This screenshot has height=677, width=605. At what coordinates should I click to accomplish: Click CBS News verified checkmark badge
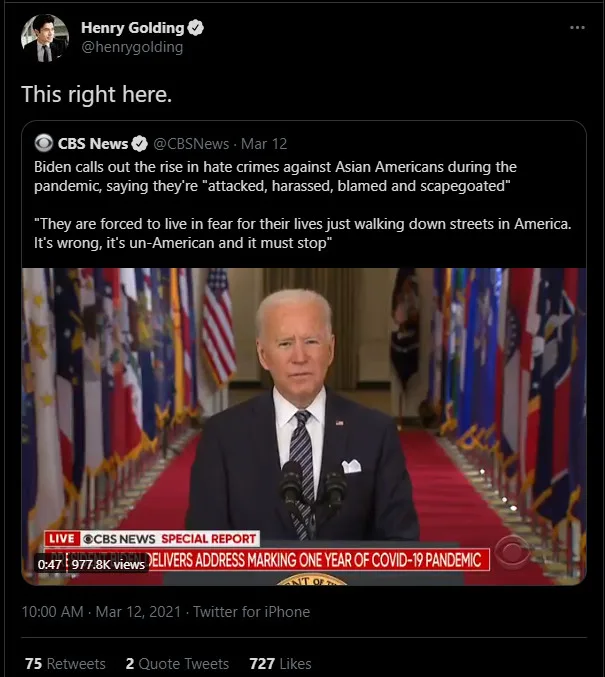(139, 144)
